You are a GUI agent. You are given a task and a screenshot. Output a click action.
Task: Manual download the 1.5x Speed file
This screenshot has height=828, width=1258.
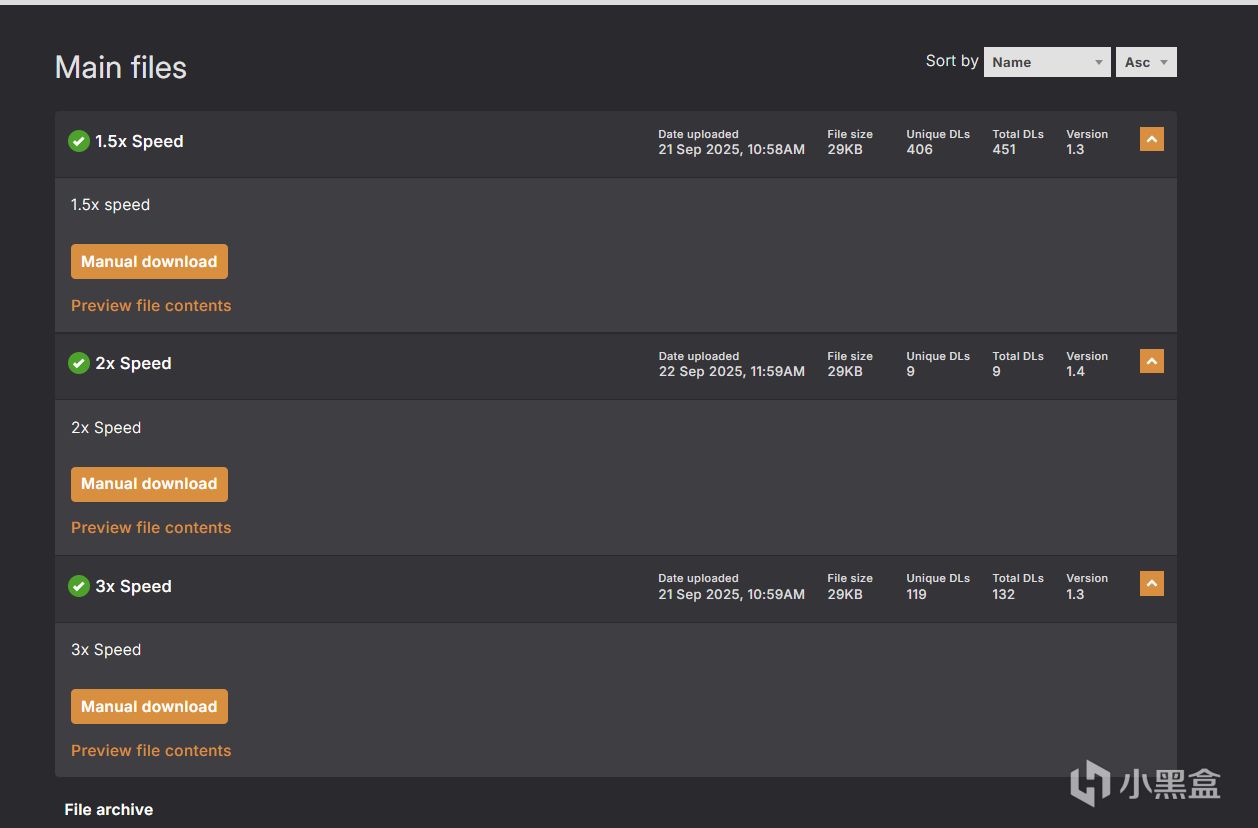coord(149,262)
